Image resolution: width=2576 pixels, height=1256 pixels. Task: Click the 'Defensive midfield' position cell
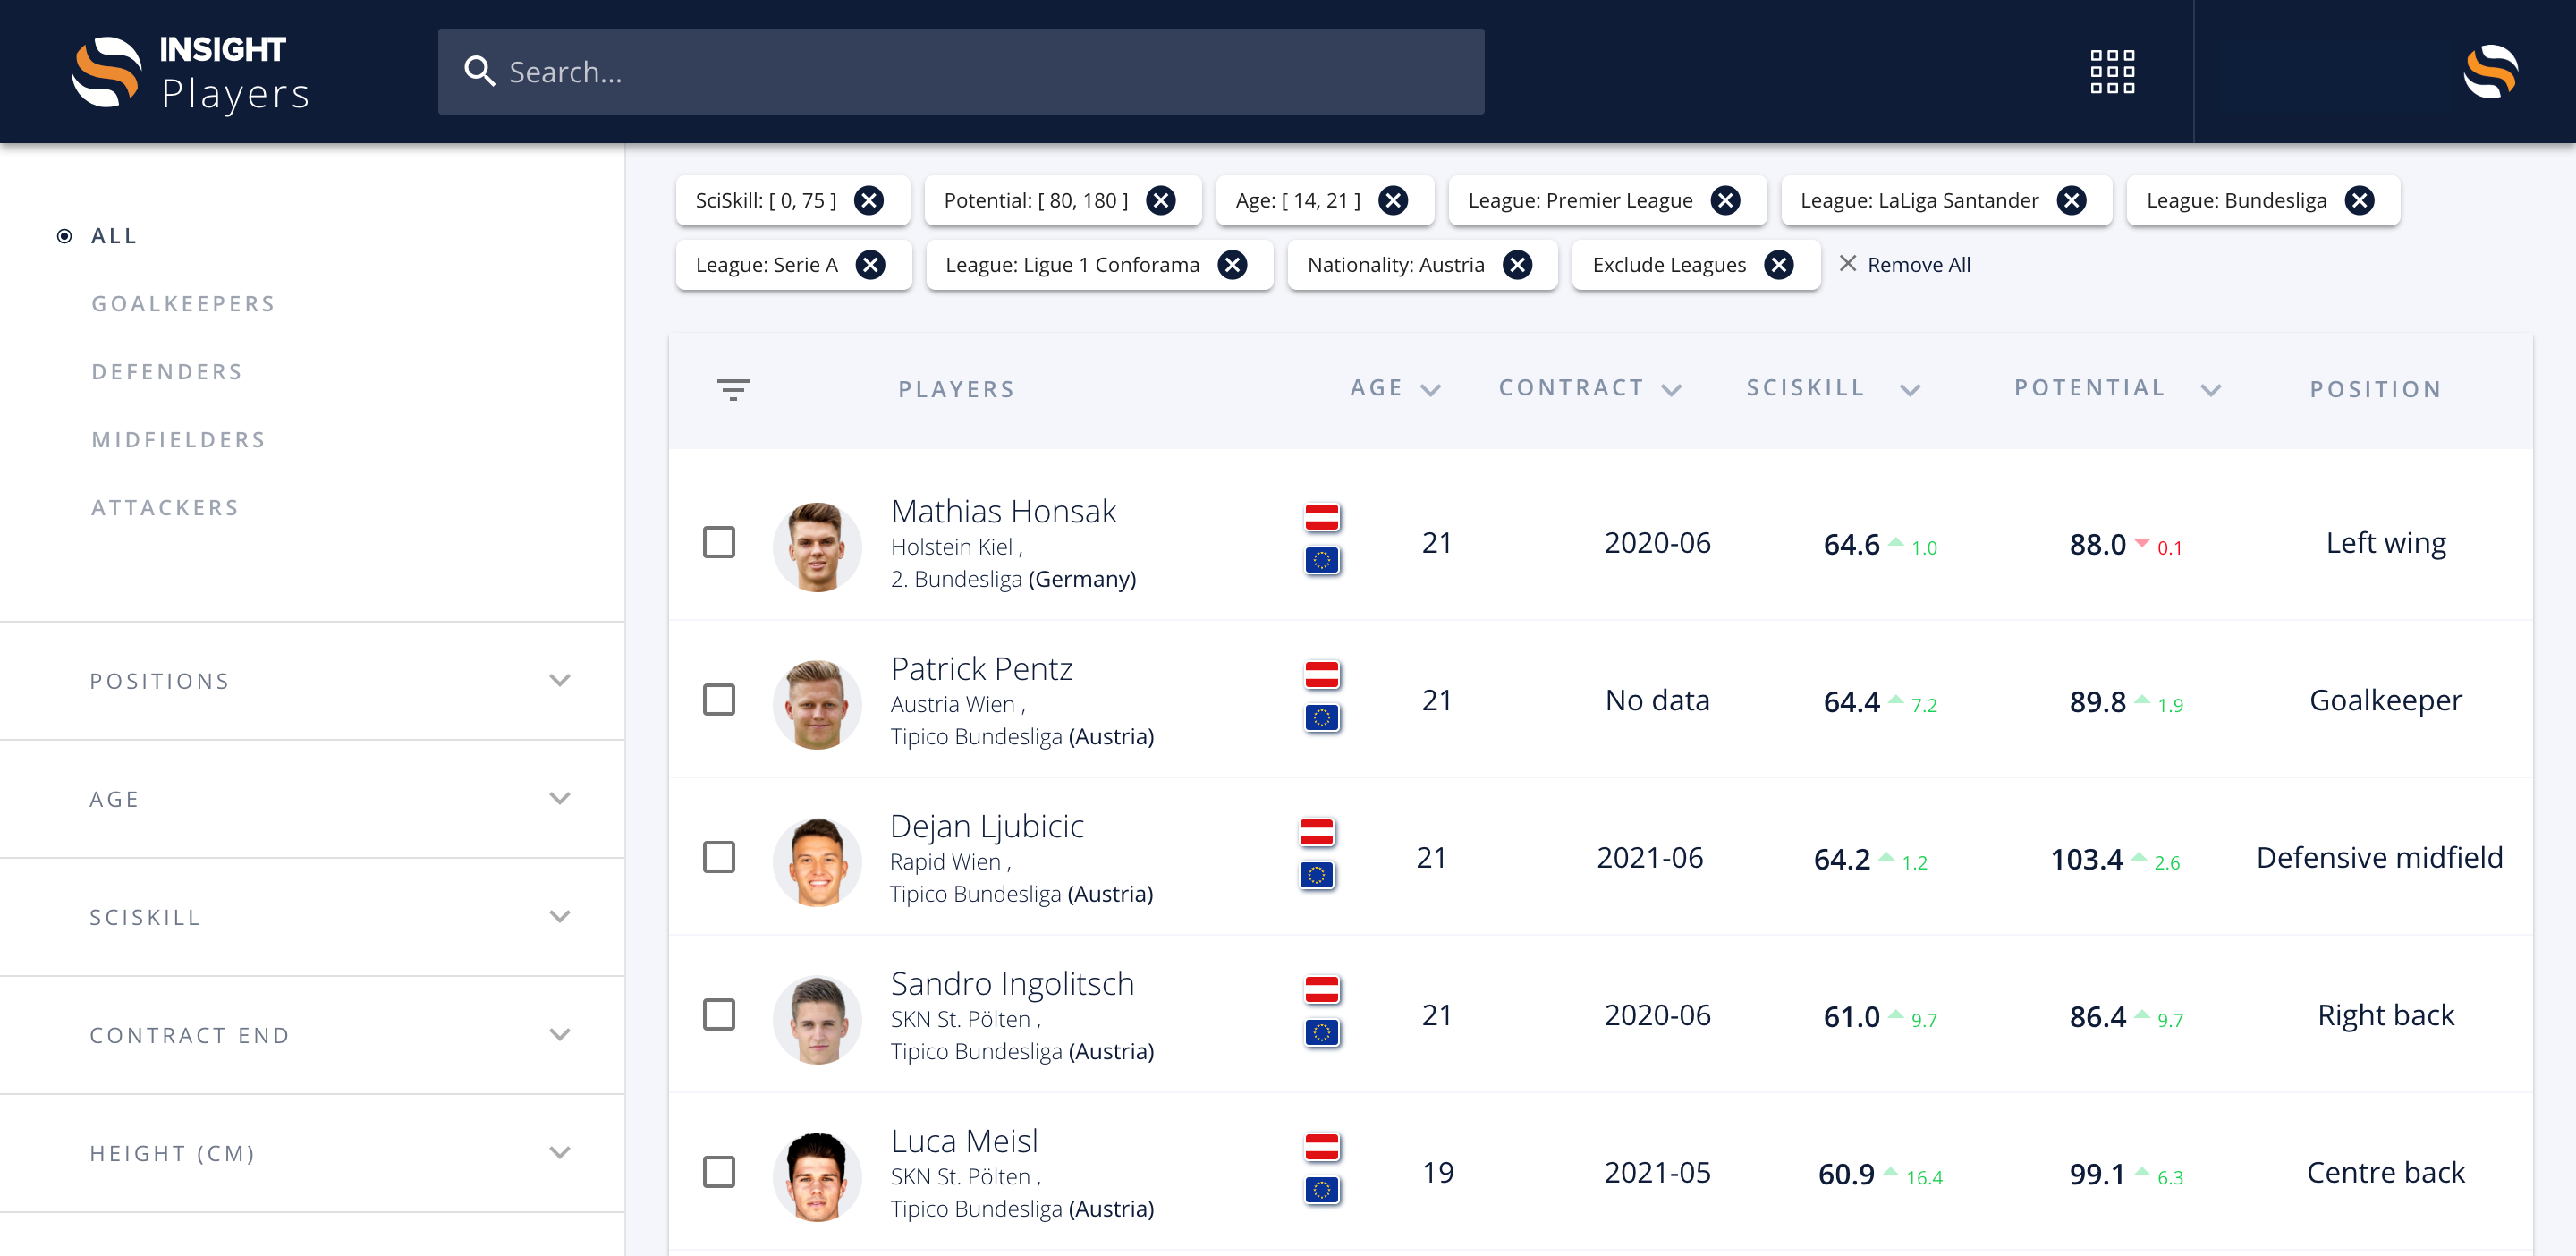[x=2379, y=857]
